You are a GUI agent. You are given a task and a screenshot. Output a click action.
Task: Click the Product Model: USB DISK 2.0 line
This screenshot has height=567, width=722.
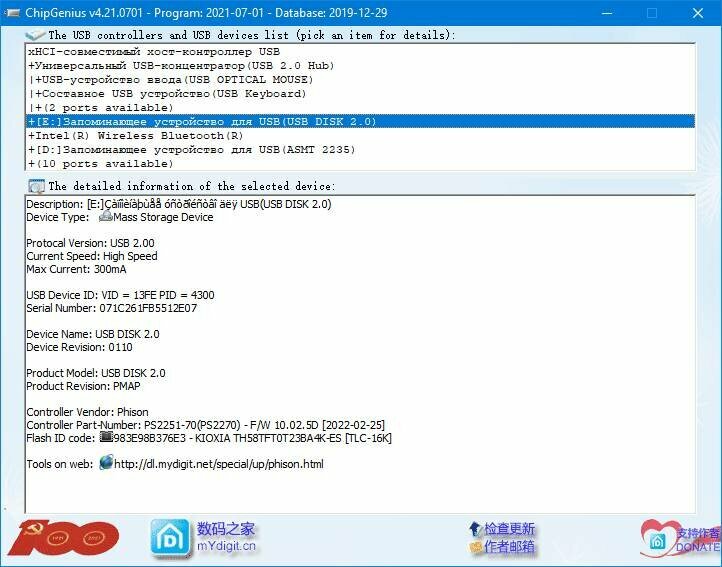(96, 373)
